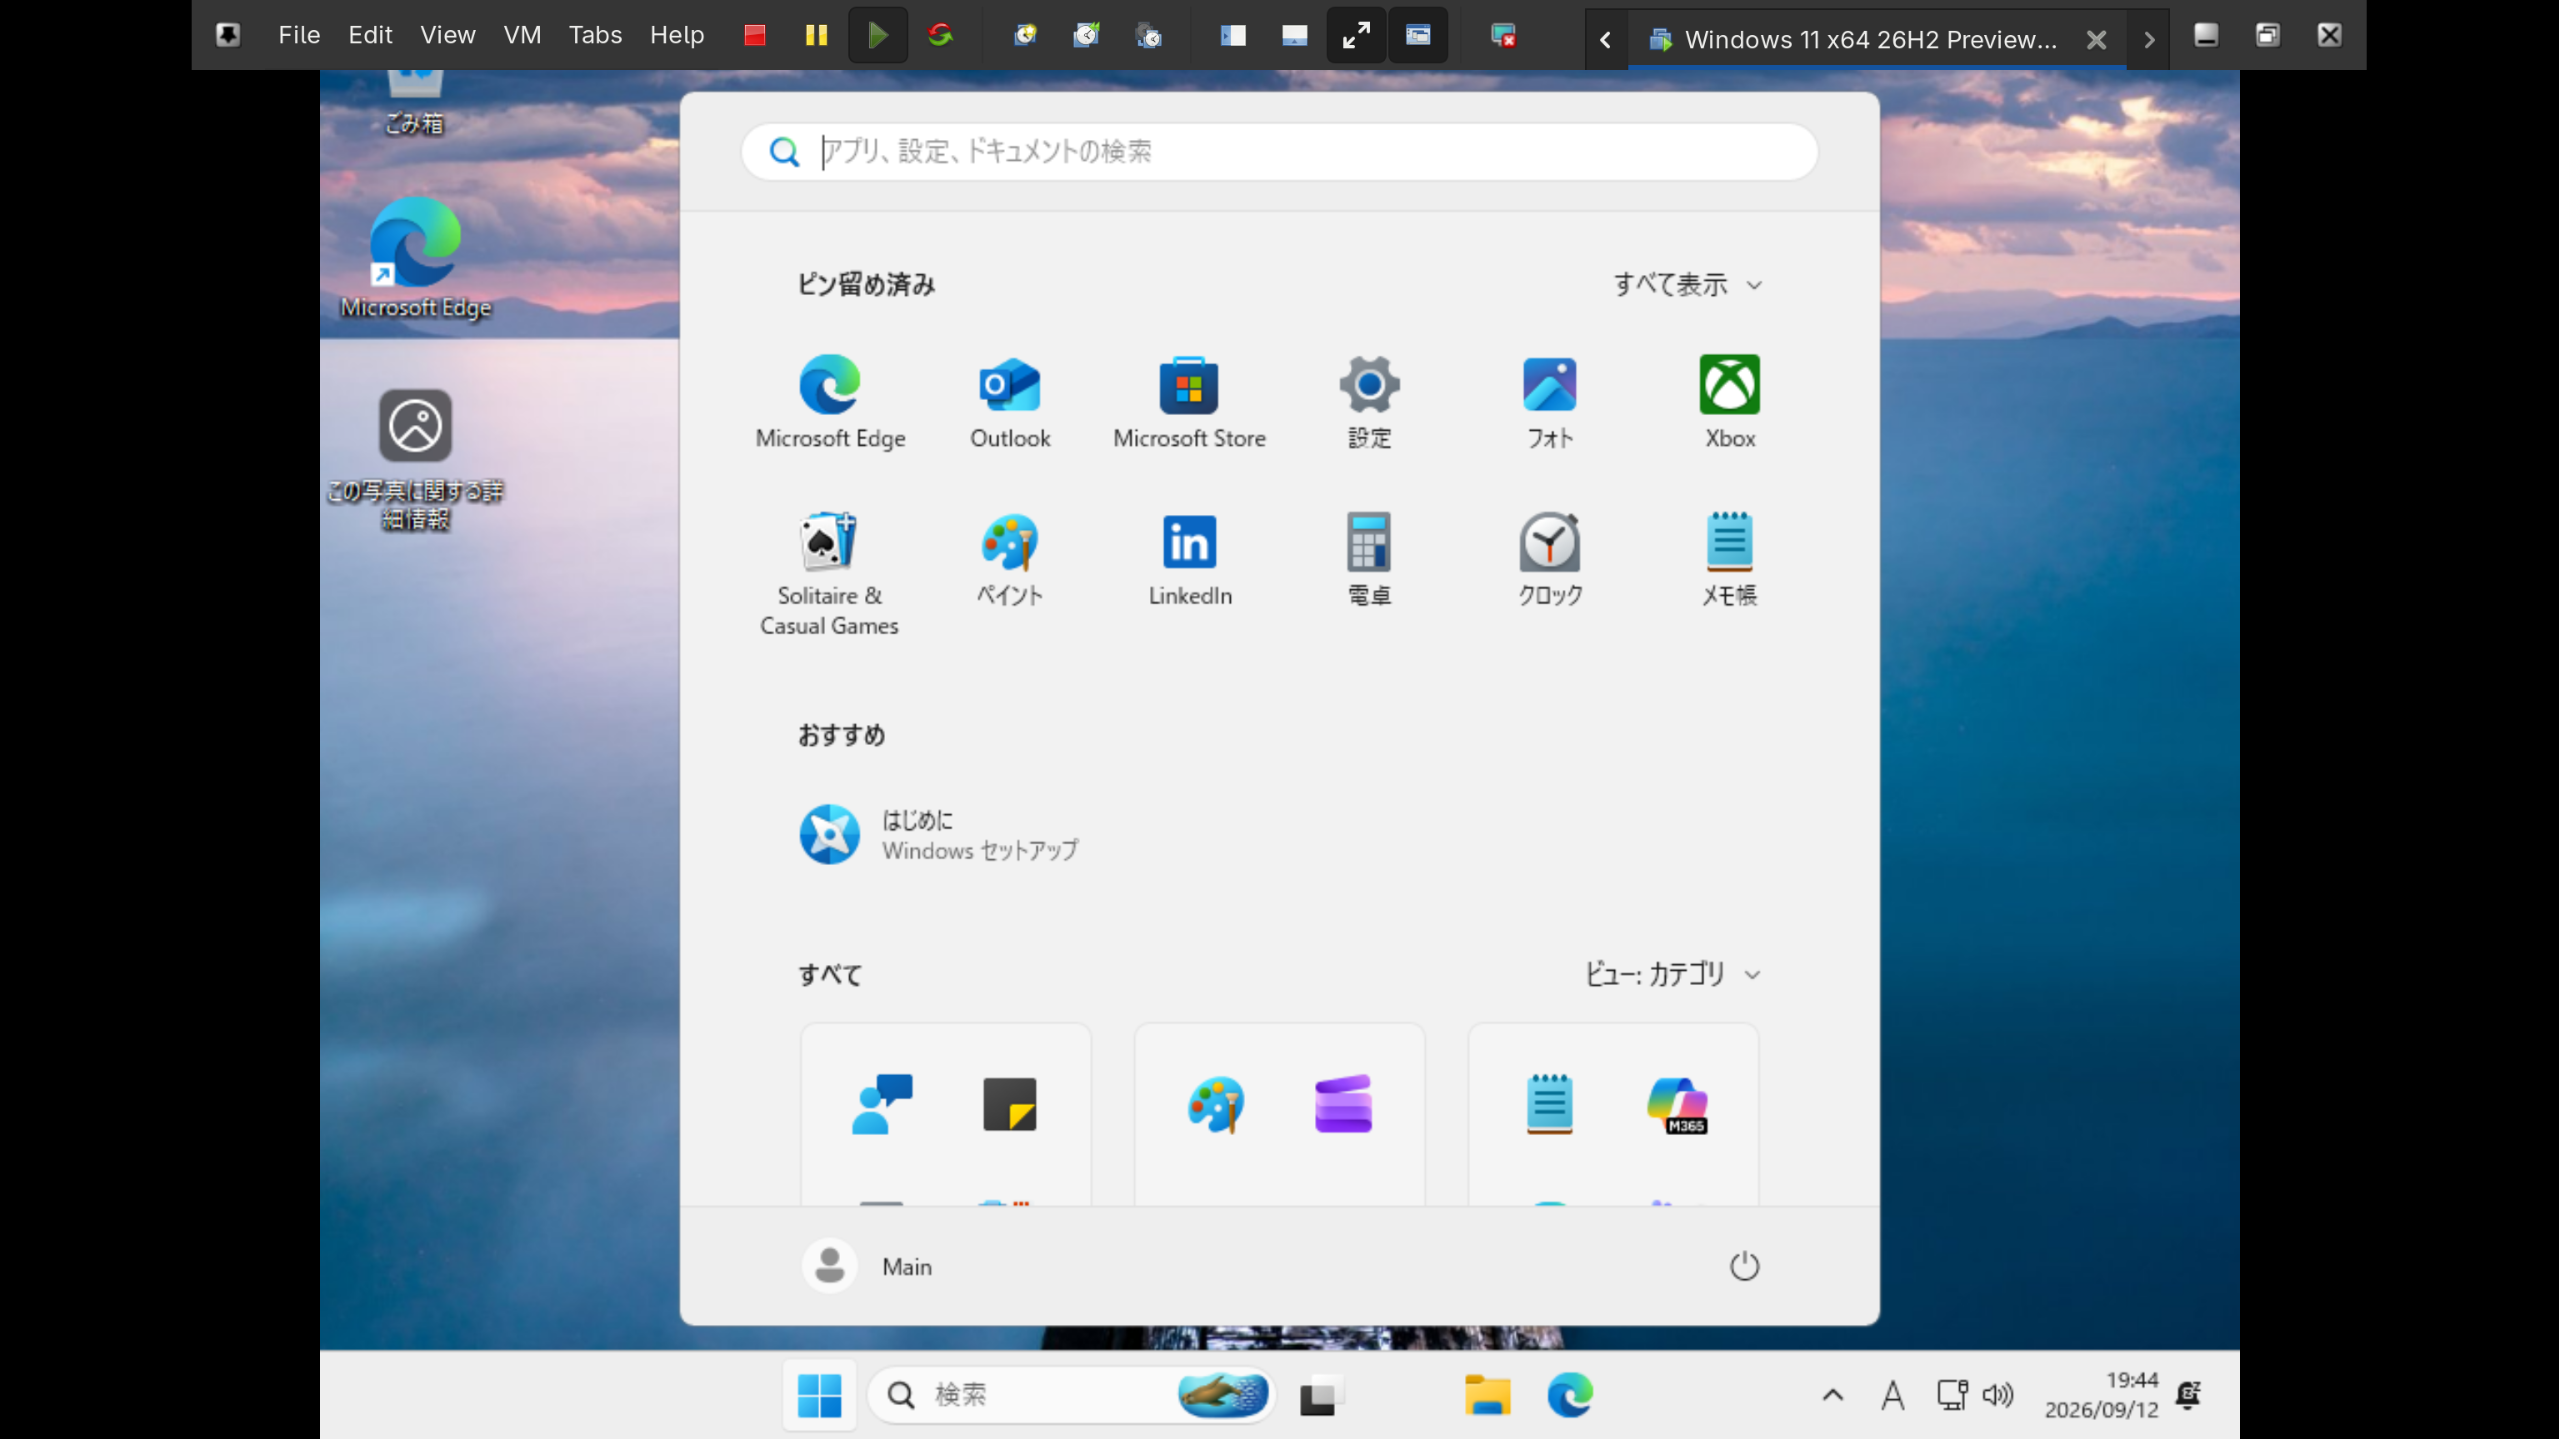Click the volume speaker icon in system tray
2559x1439 pixels.
pyautogui.click(x=1998, y=1395)
